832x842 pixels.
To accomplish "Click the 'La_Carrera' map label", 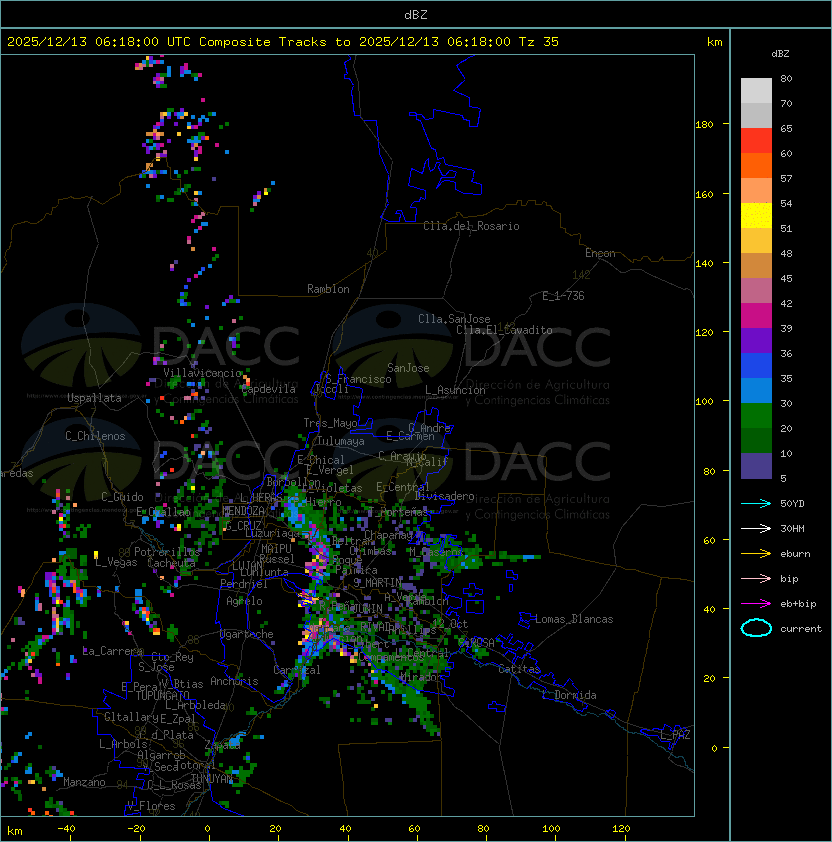I will pos(112,651).
